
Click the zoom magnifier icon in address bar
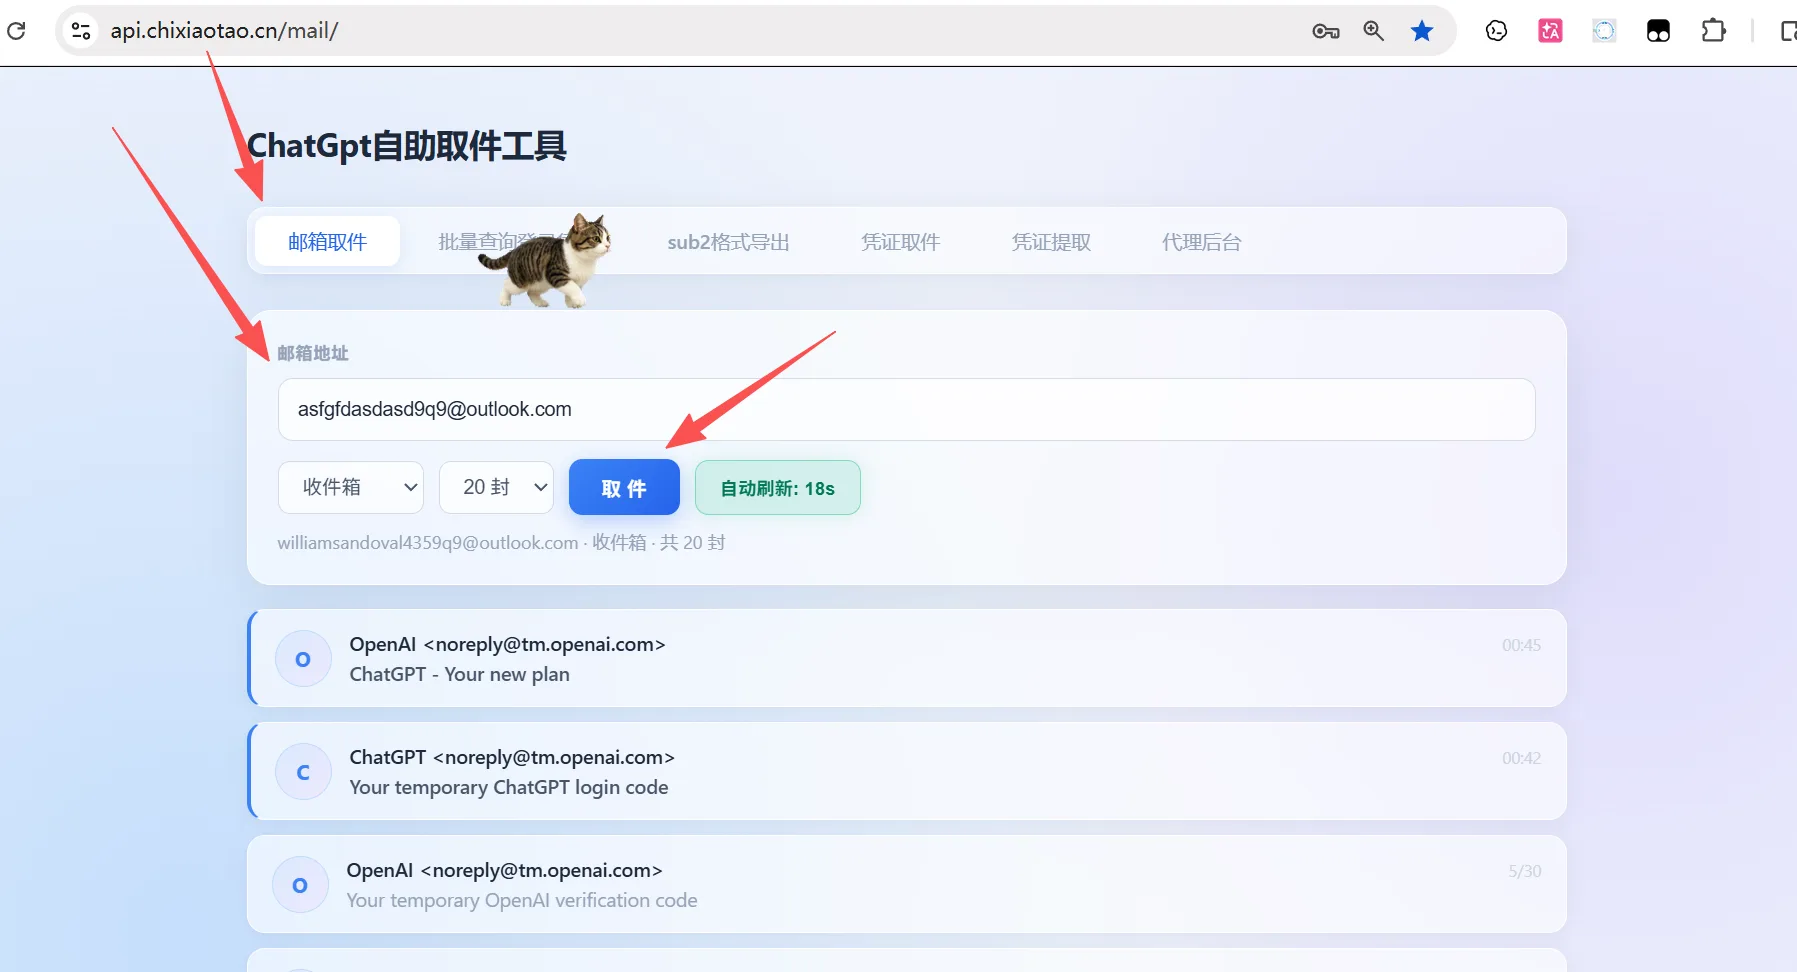[1374, 31]
